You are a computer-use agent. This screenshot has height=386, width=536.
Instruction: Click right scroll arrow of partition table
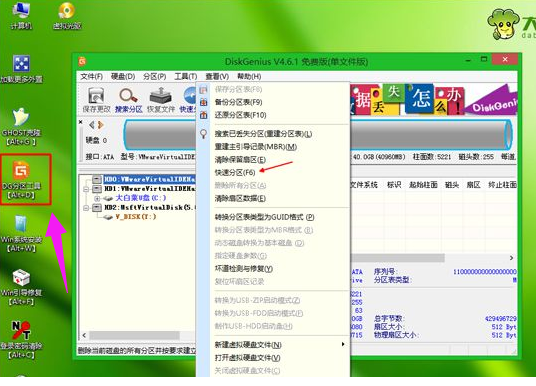[511, 258]
